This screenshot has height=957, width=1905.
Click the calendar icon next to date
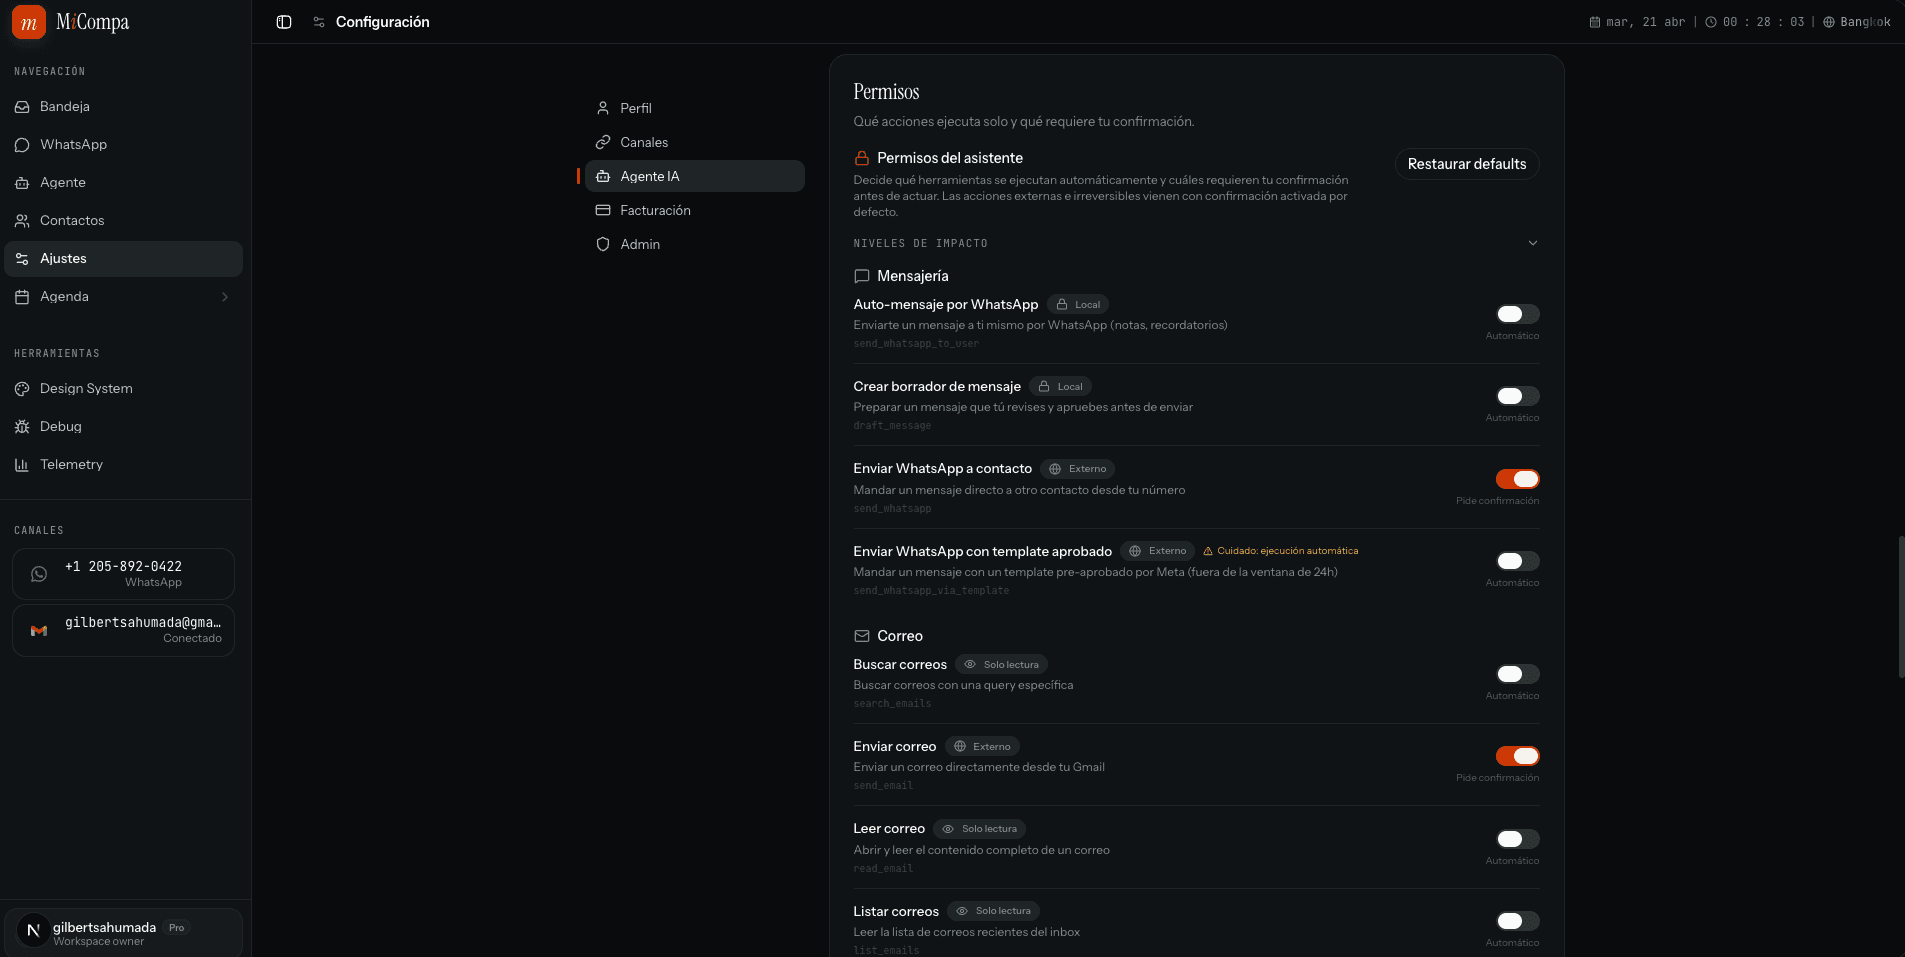point(1595,22)
